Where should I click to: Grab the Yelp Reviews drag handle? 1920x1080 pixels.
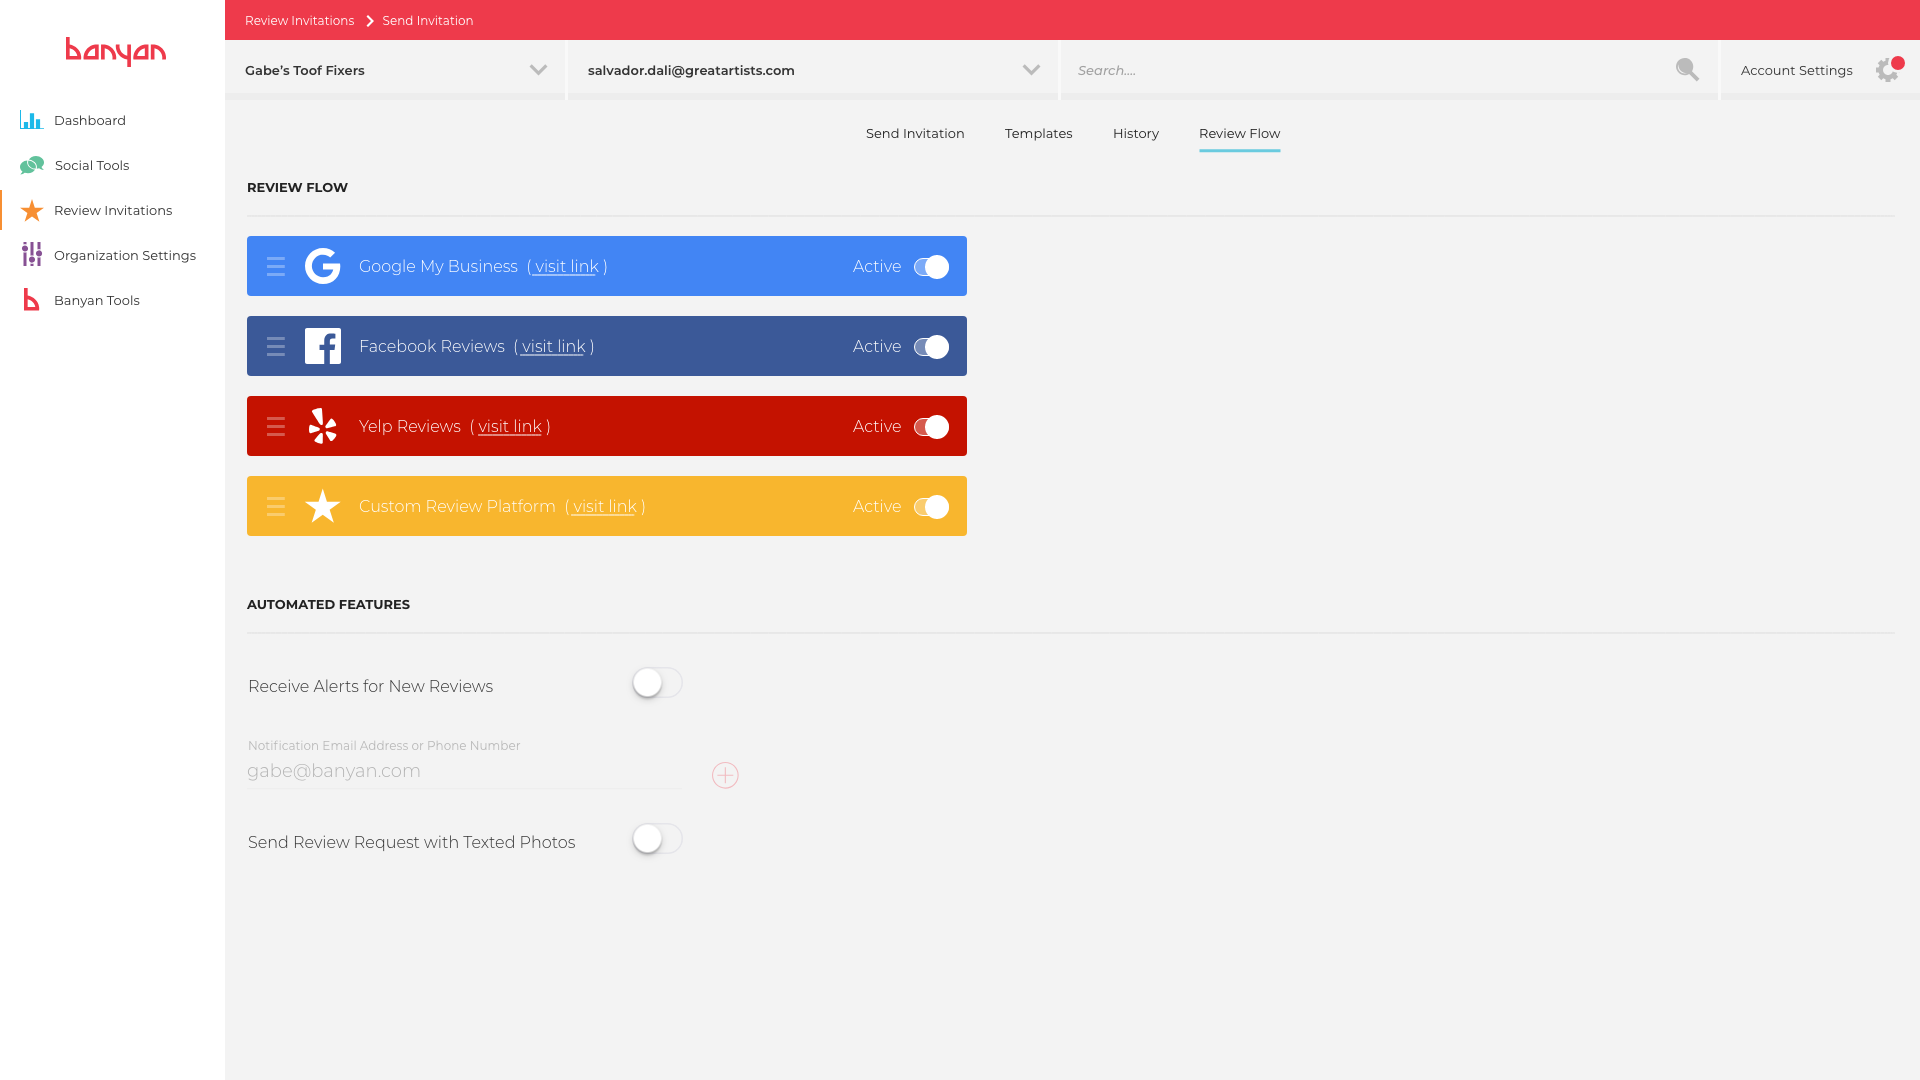(276, 427)
